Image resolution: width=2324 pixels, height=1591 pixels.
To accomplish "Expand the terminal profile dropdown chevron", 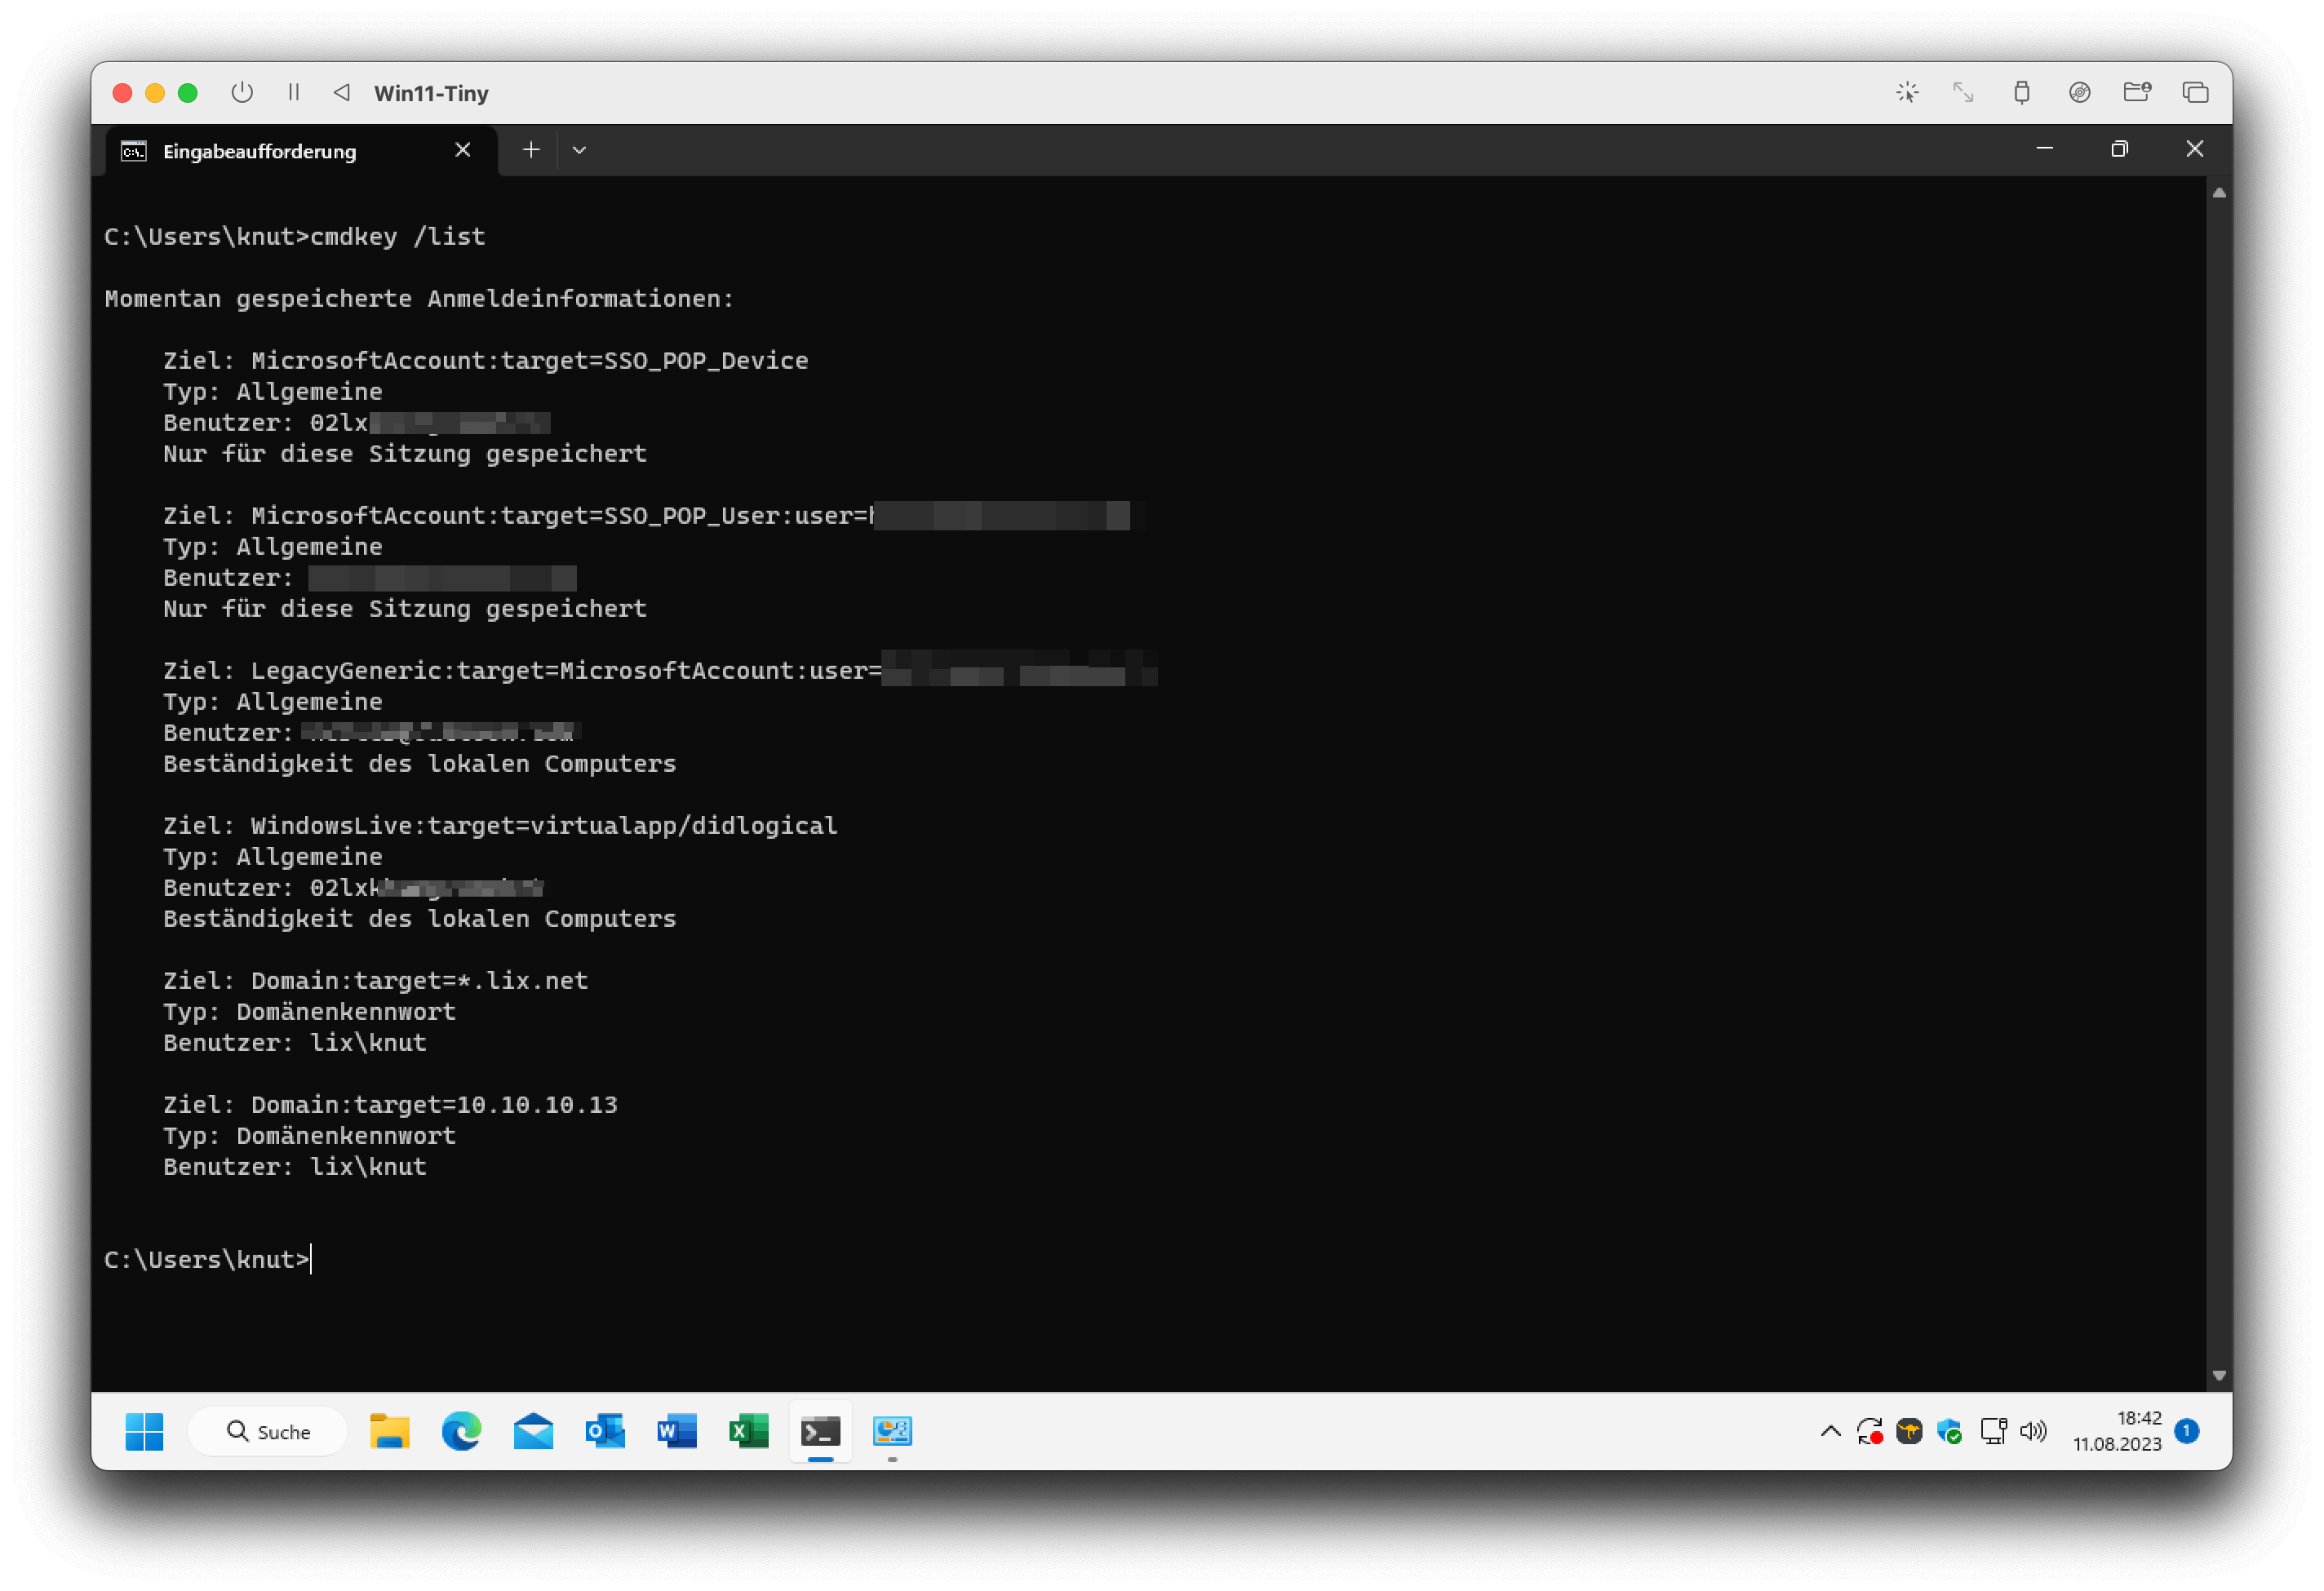I will pyautogui.click(x=579, y=151).
